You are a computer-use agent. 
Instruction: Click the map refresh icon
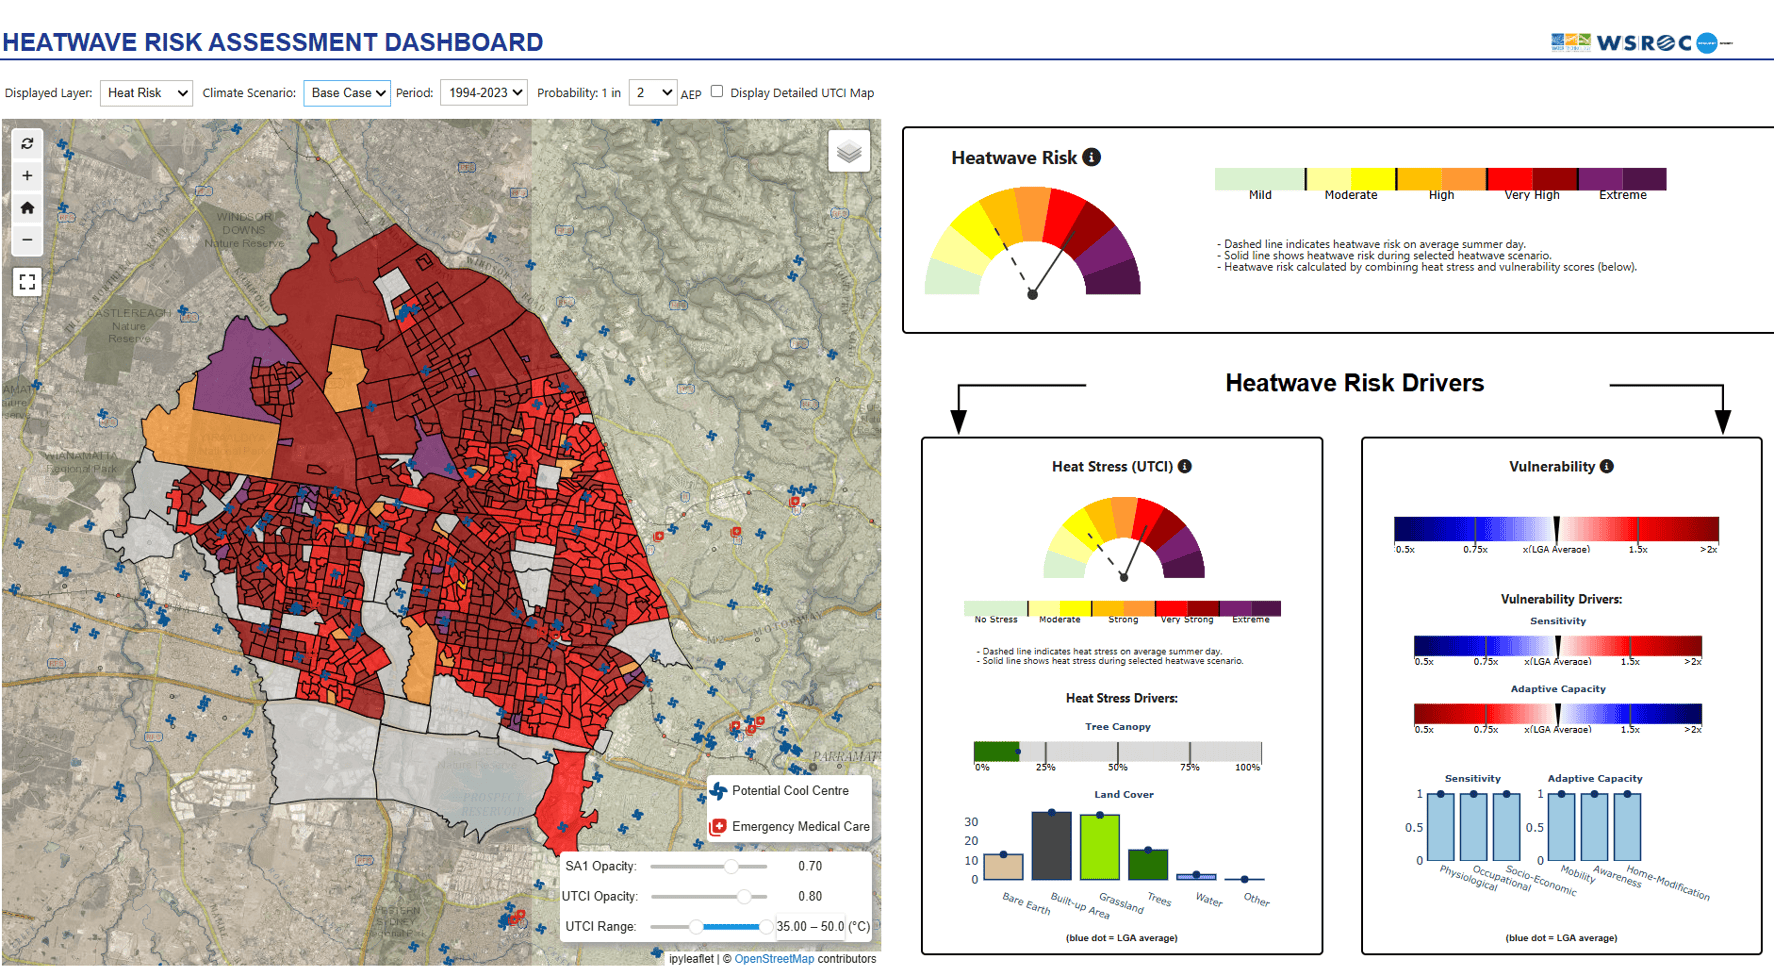click(x=27, y=144)
